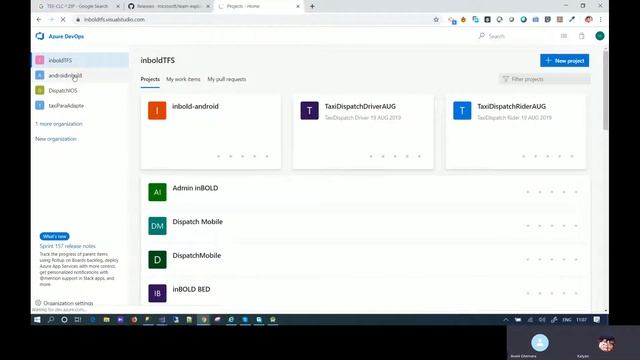Image resolution: width=640 pixels, height=360 pixels.
Task: Click New organization link
Action: tap(56, 139)
